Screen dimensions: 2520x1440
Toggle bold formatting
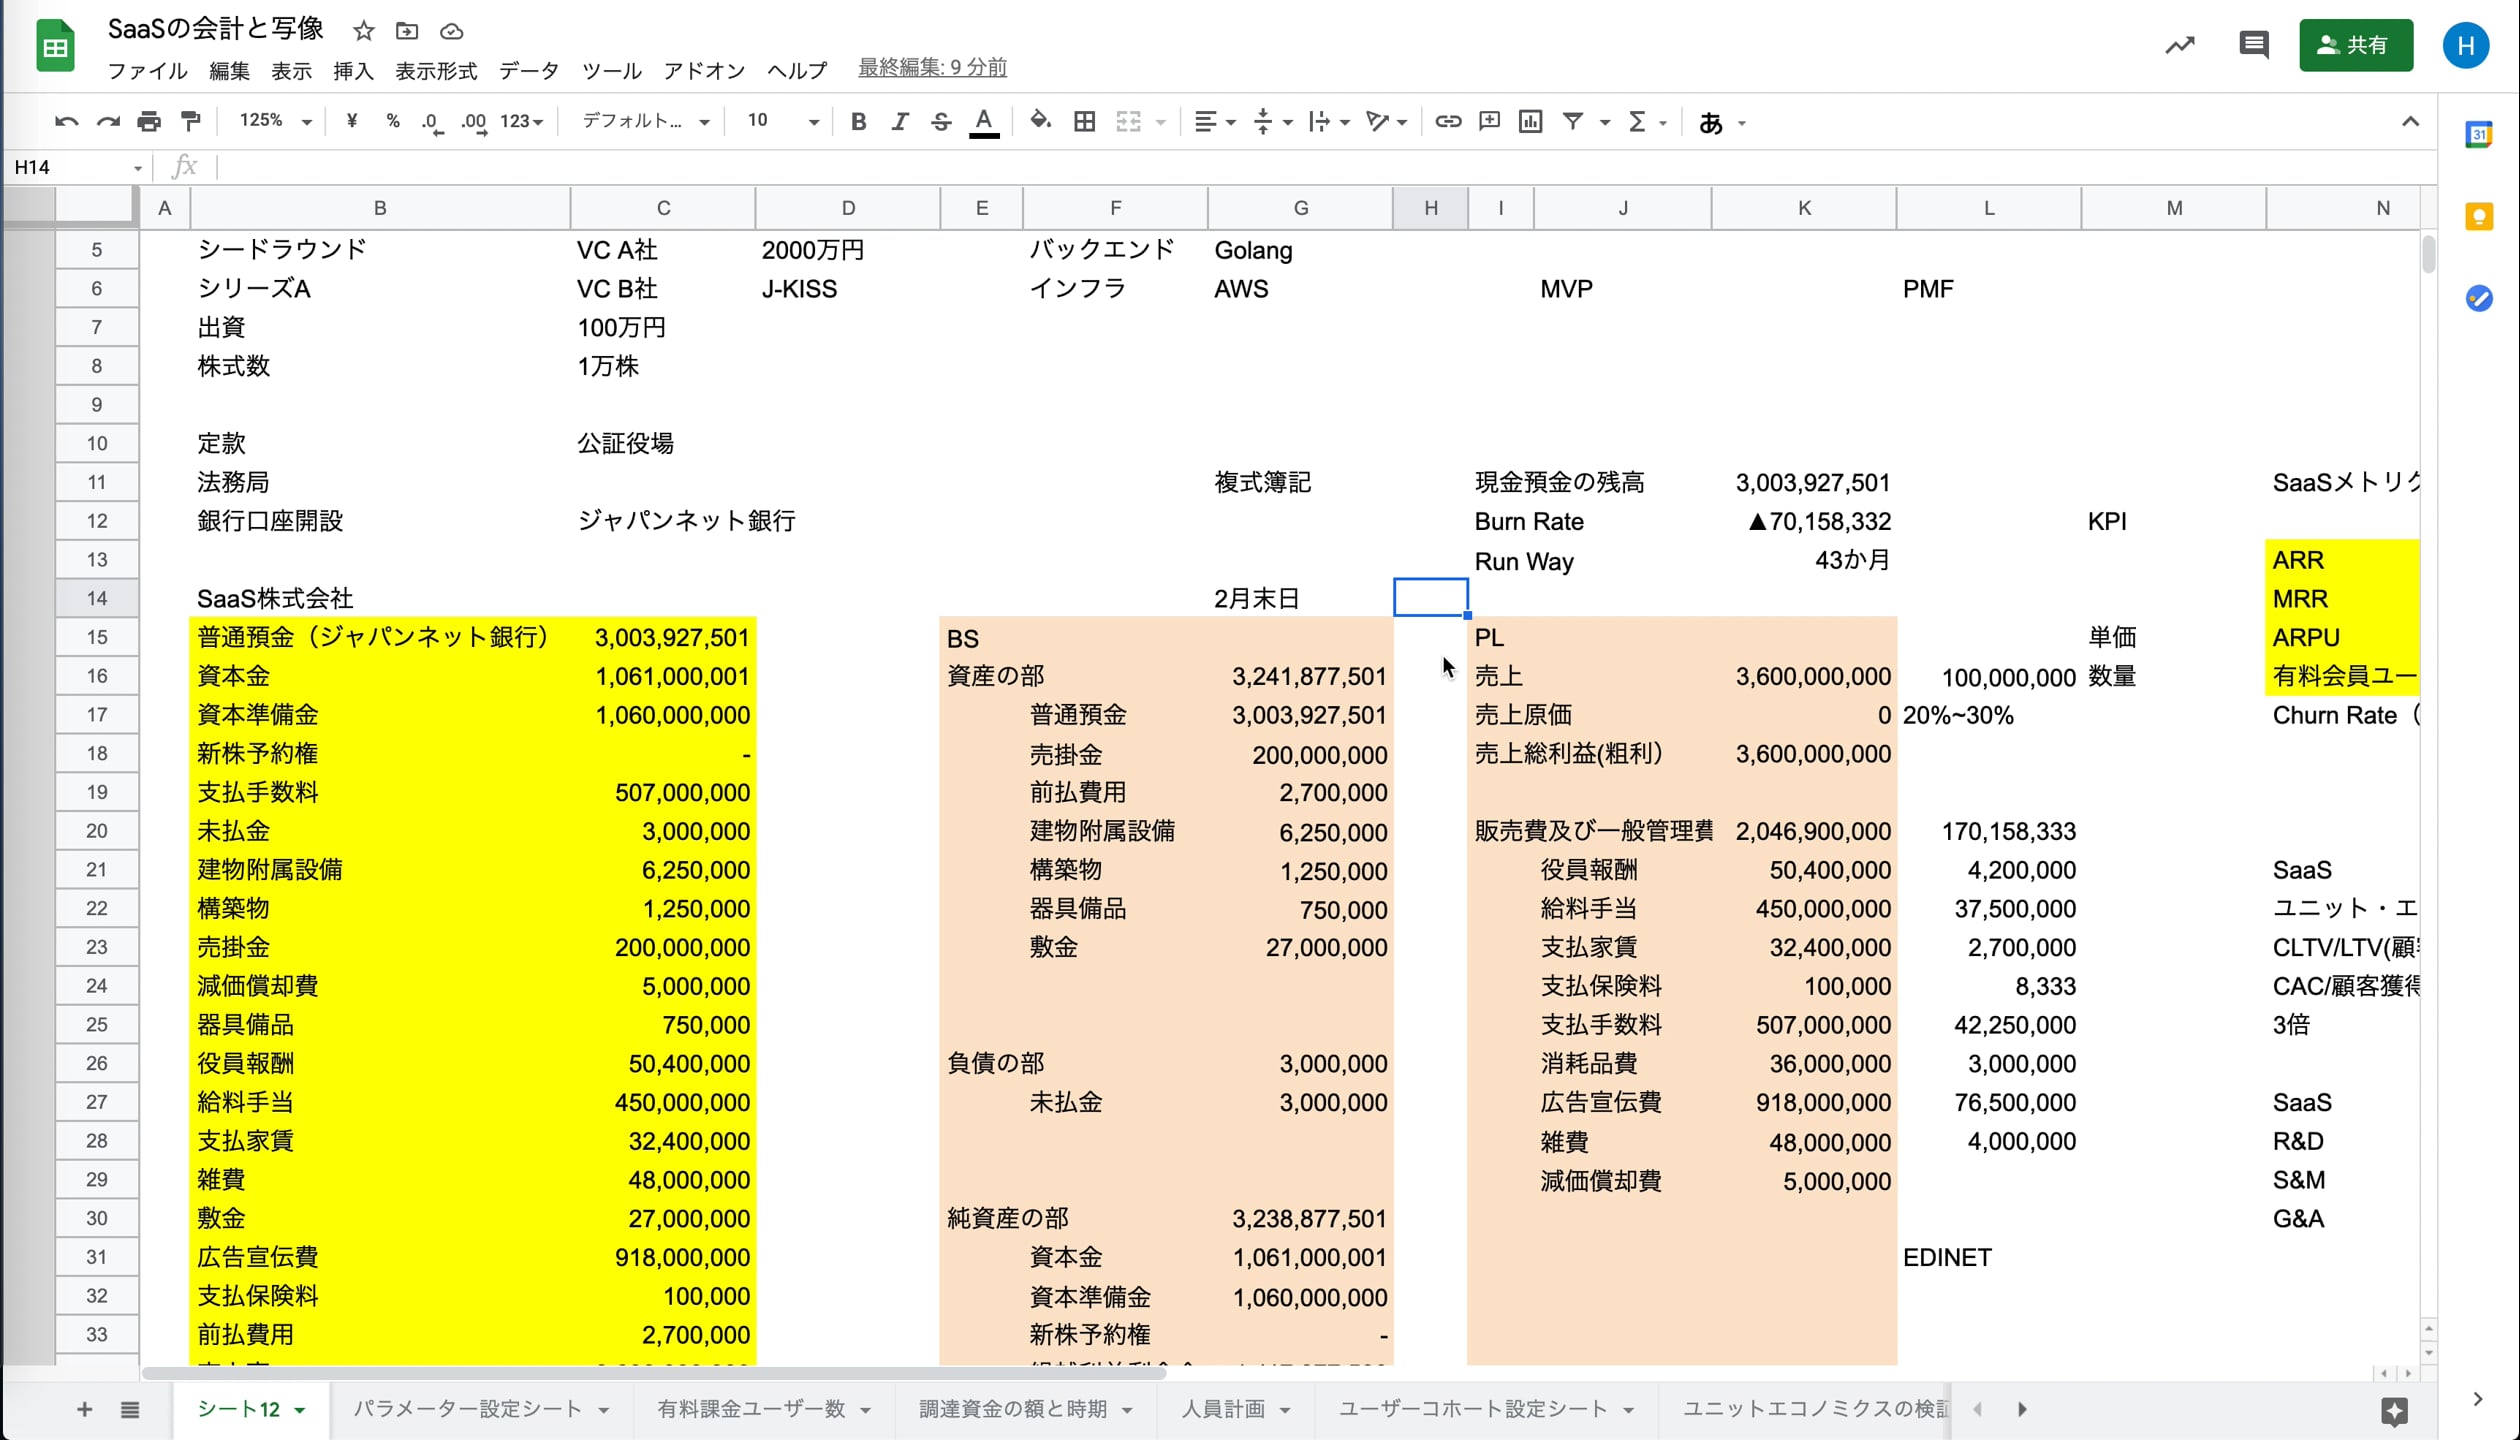(858, 122)
